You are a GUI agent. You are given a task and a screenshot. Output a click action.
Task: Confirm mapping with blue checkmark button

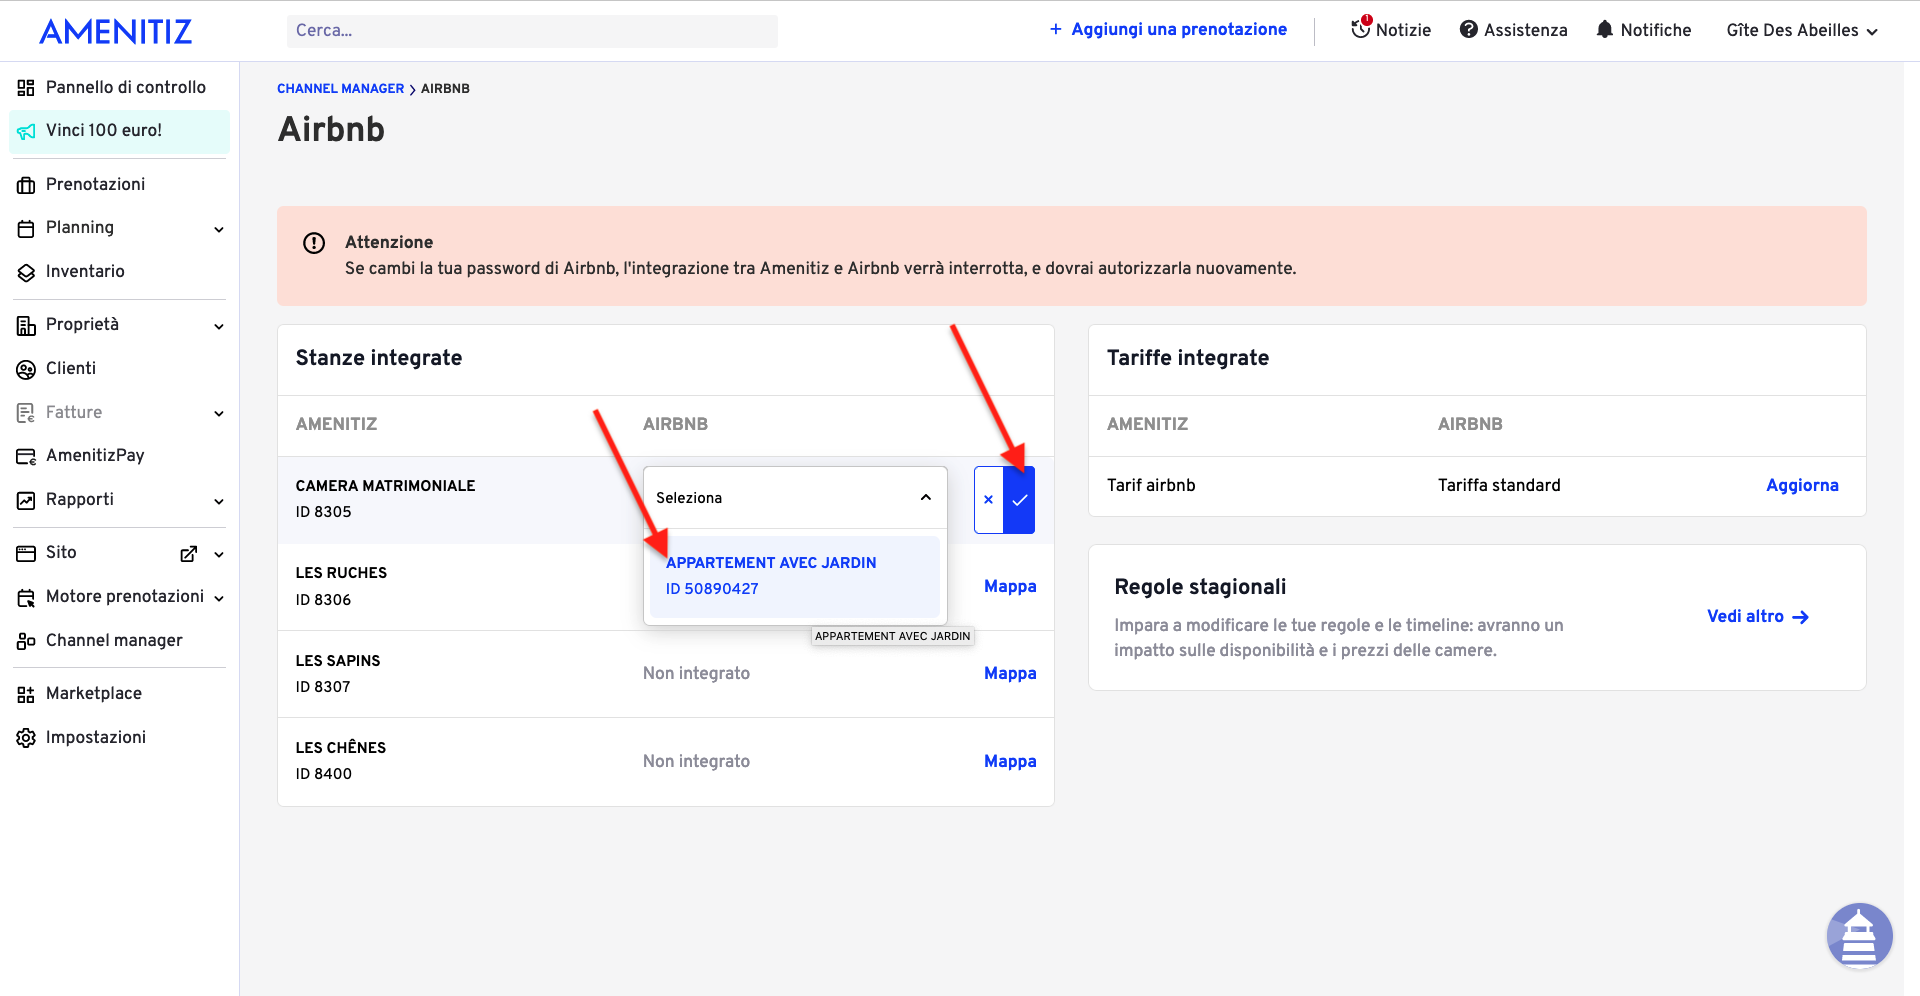[1019, 499]
